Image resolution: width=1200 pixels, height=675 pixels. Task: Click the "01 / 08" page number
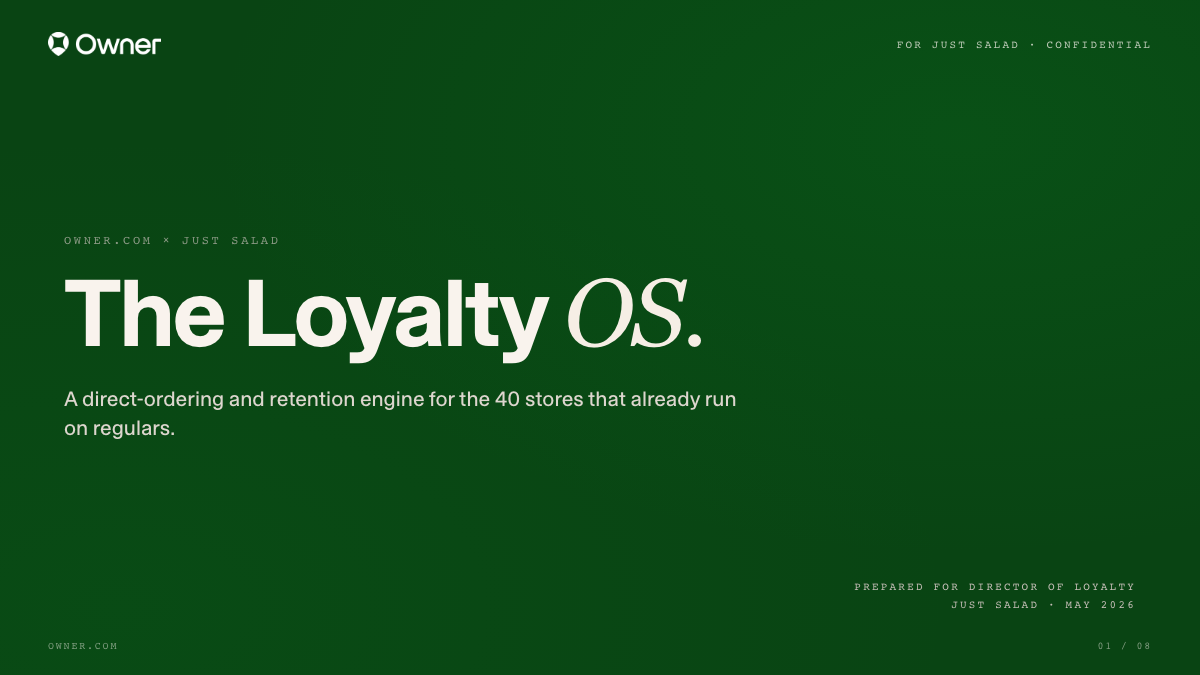pyautogui.click(x=1125, y=646)
